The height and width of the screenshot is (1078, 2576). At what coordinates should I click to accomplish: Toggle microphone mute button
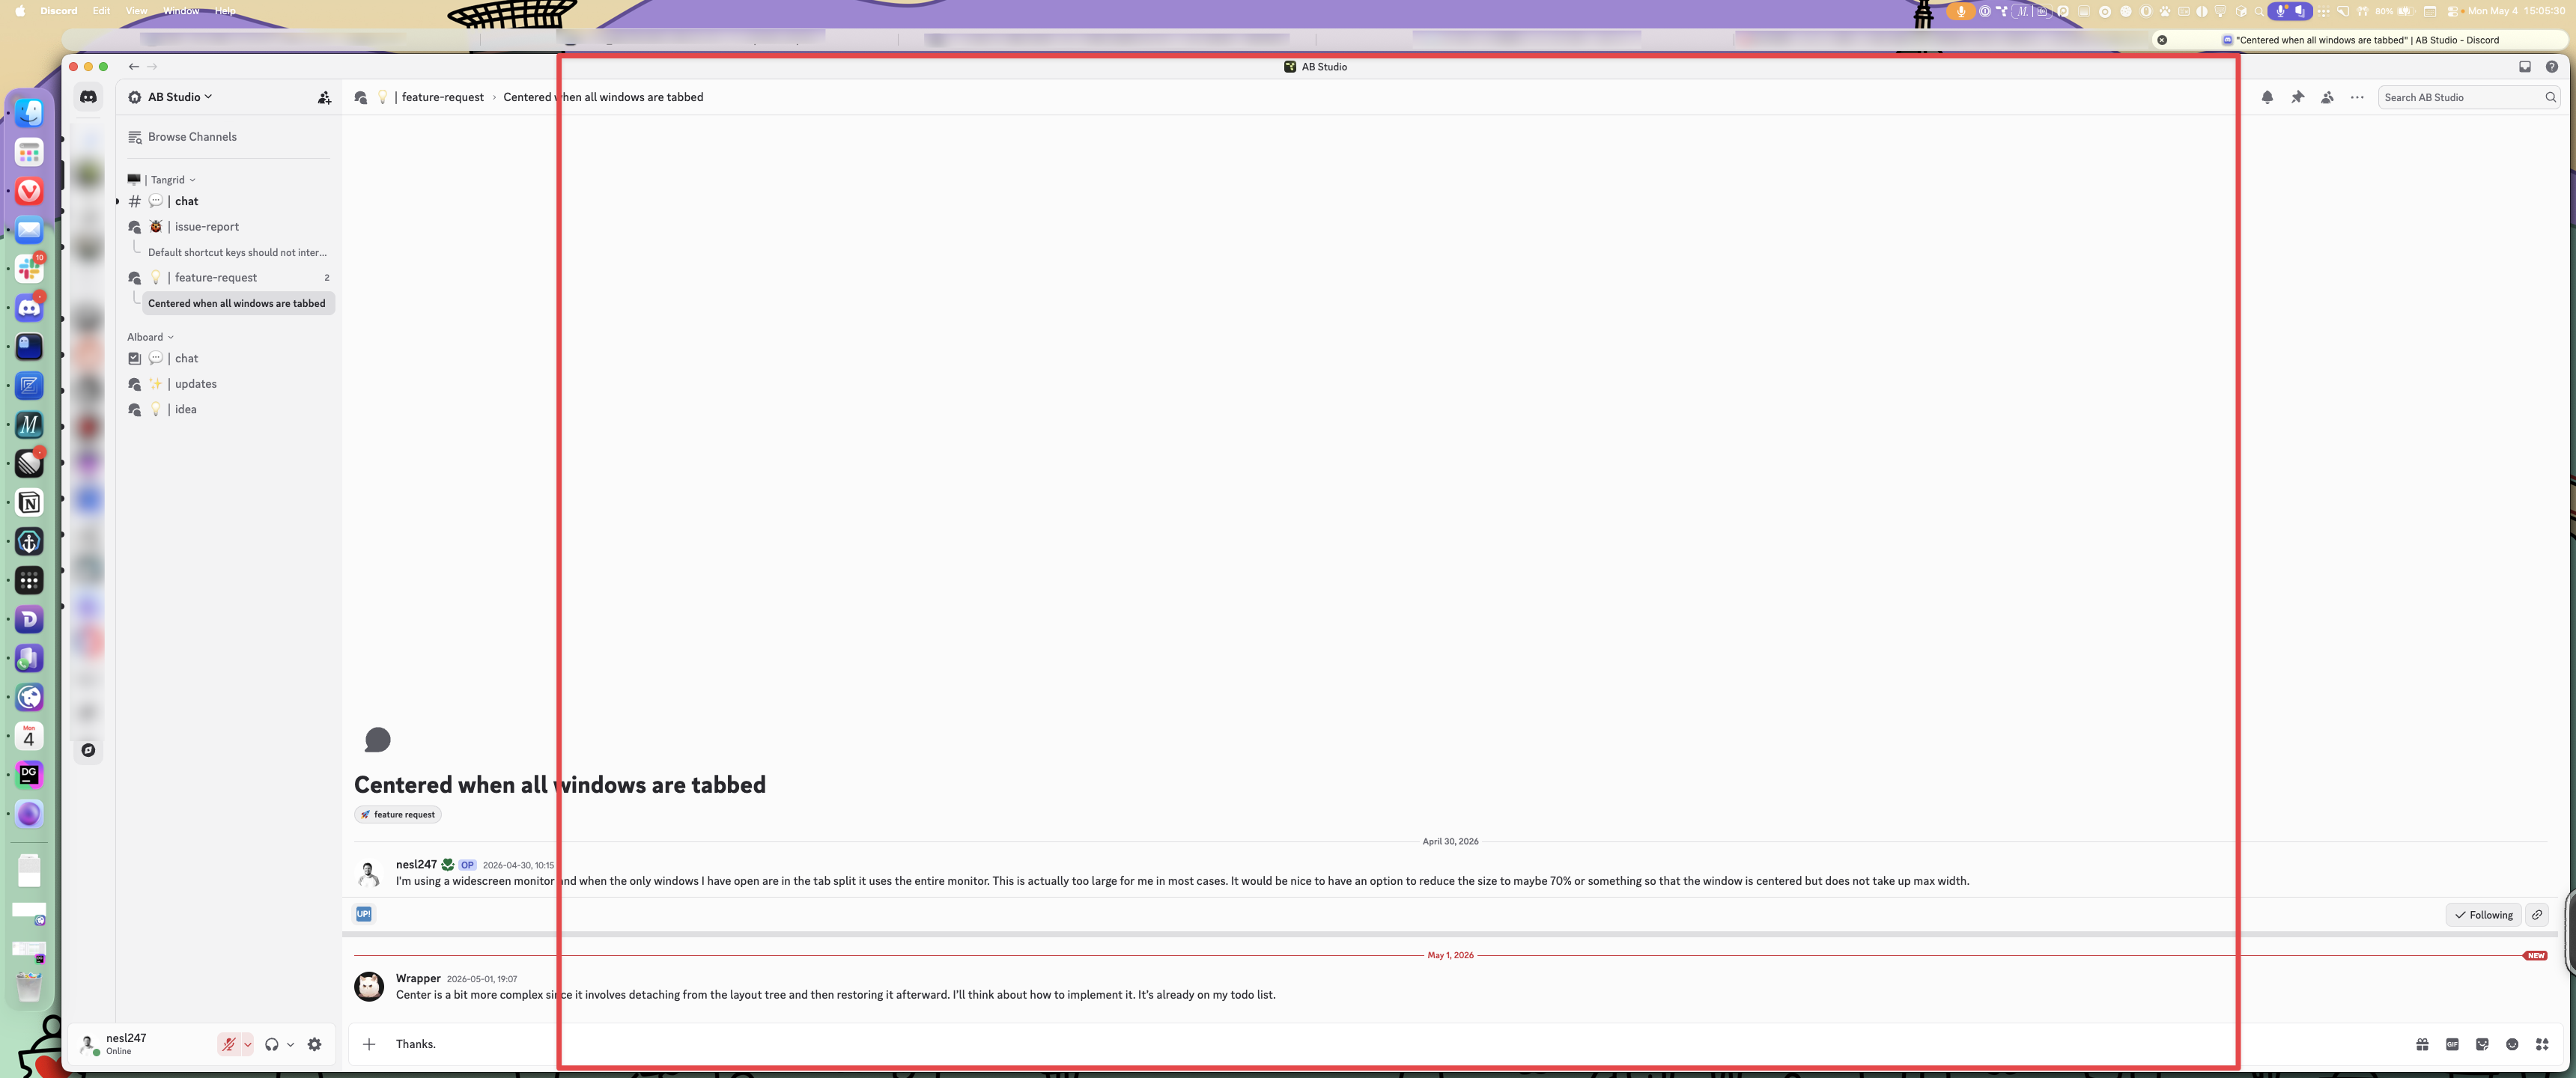pyautogui.click(x=229, y=1044)
